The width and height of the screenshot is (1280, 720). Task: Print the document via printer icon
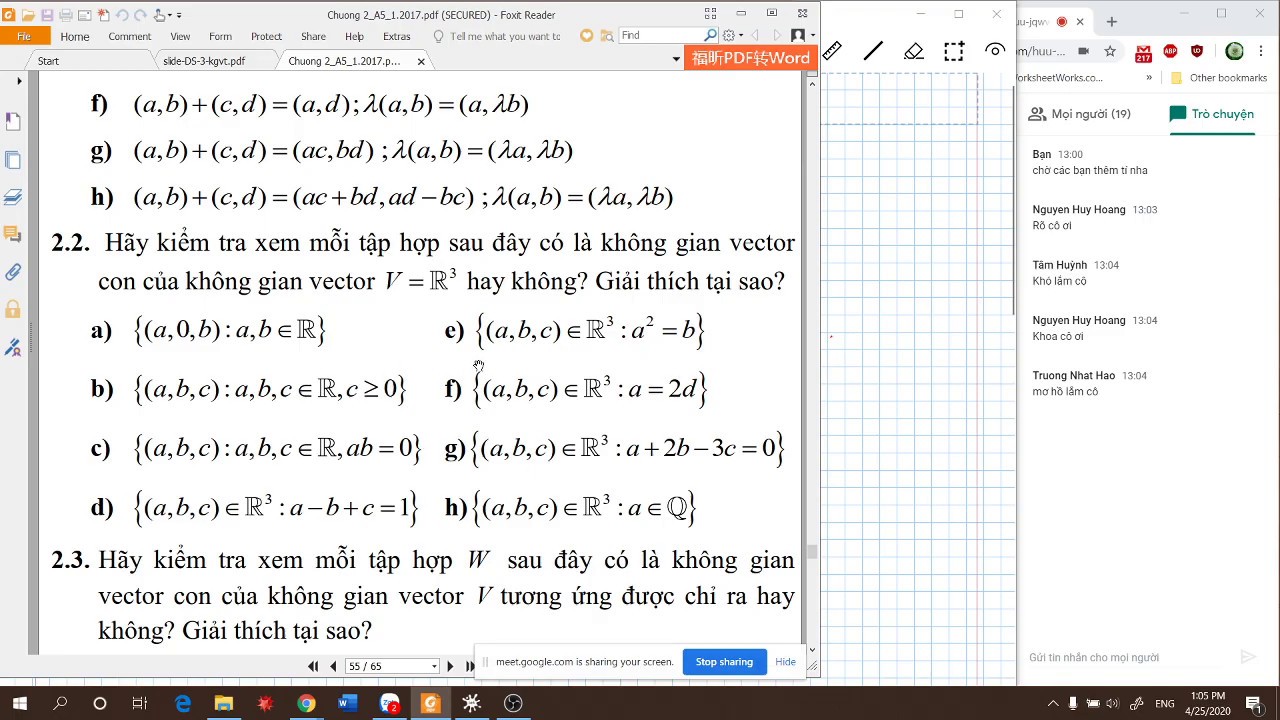[65, 15]
